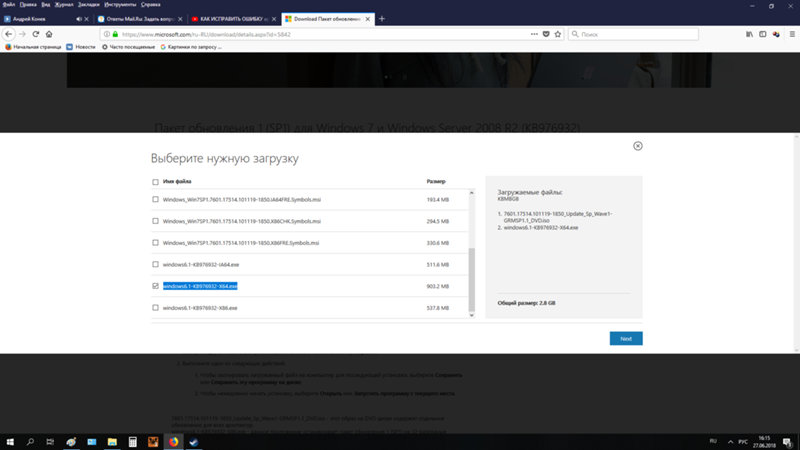Close the КАК ИСПРАВИТЬ ОШИБКУ tab

(274, 19)
